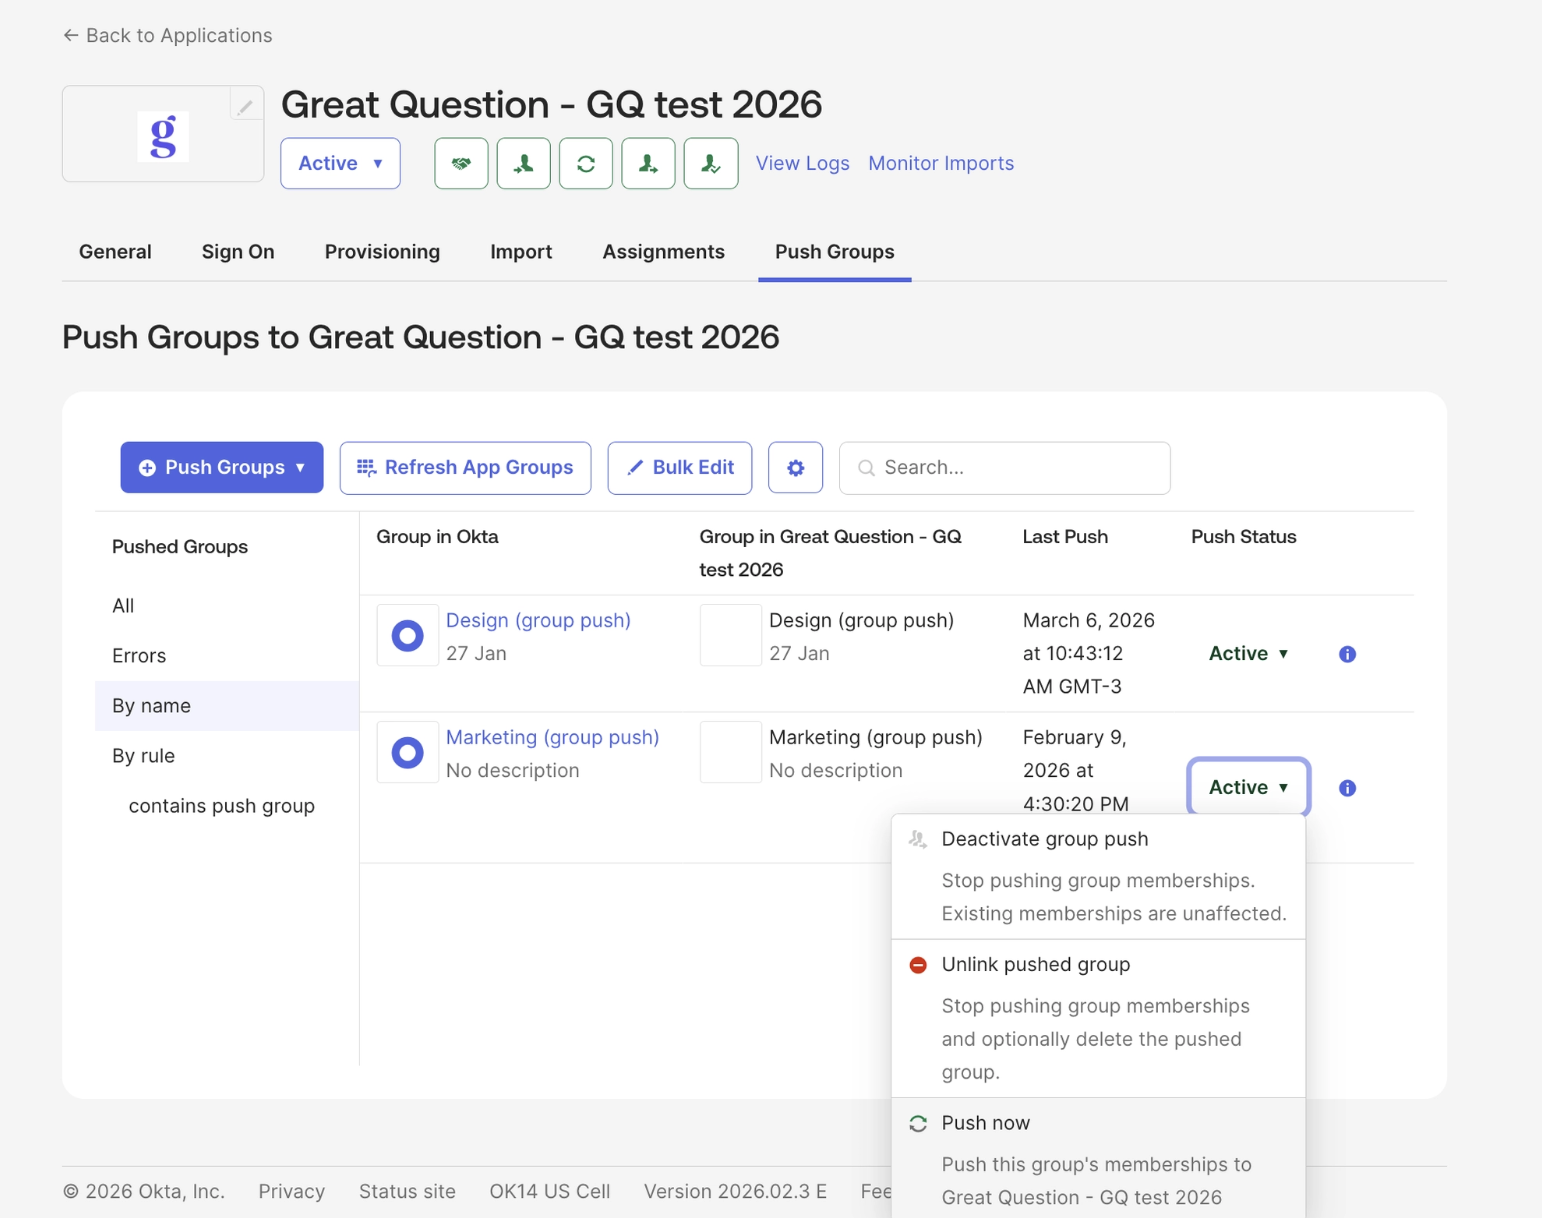
Task: Go Back to Applications
Action: (168, 36)
